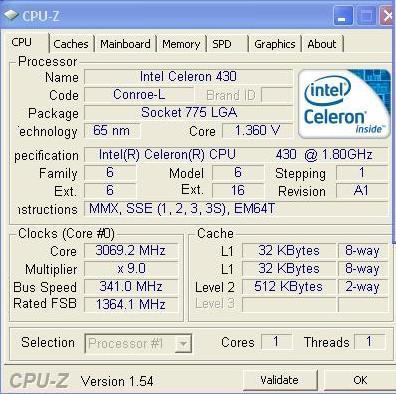Open the Mainboard tab
Screen dimensions: 396x394
tap(125, 44)
